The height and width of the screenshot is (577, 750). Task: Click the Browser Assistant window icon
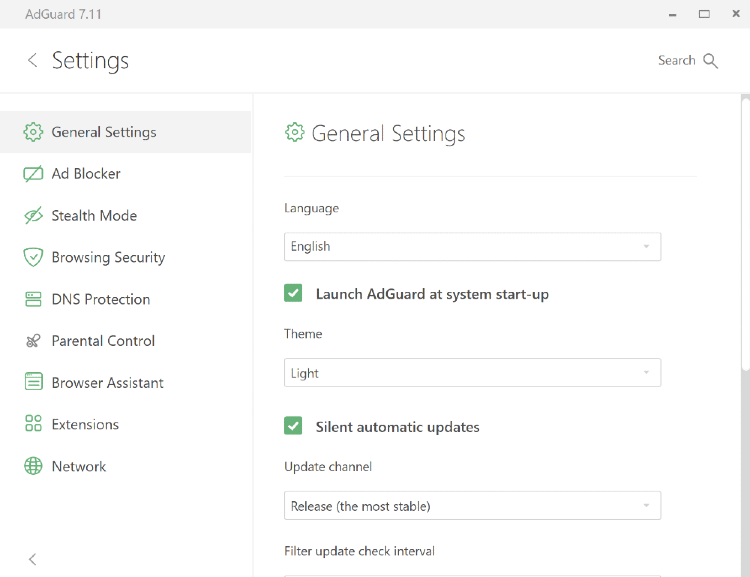pos(33,382)
